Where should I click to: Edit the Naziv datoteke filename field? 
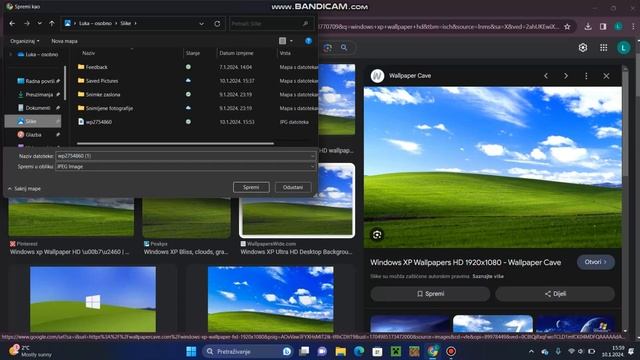(x=186, y=156)
